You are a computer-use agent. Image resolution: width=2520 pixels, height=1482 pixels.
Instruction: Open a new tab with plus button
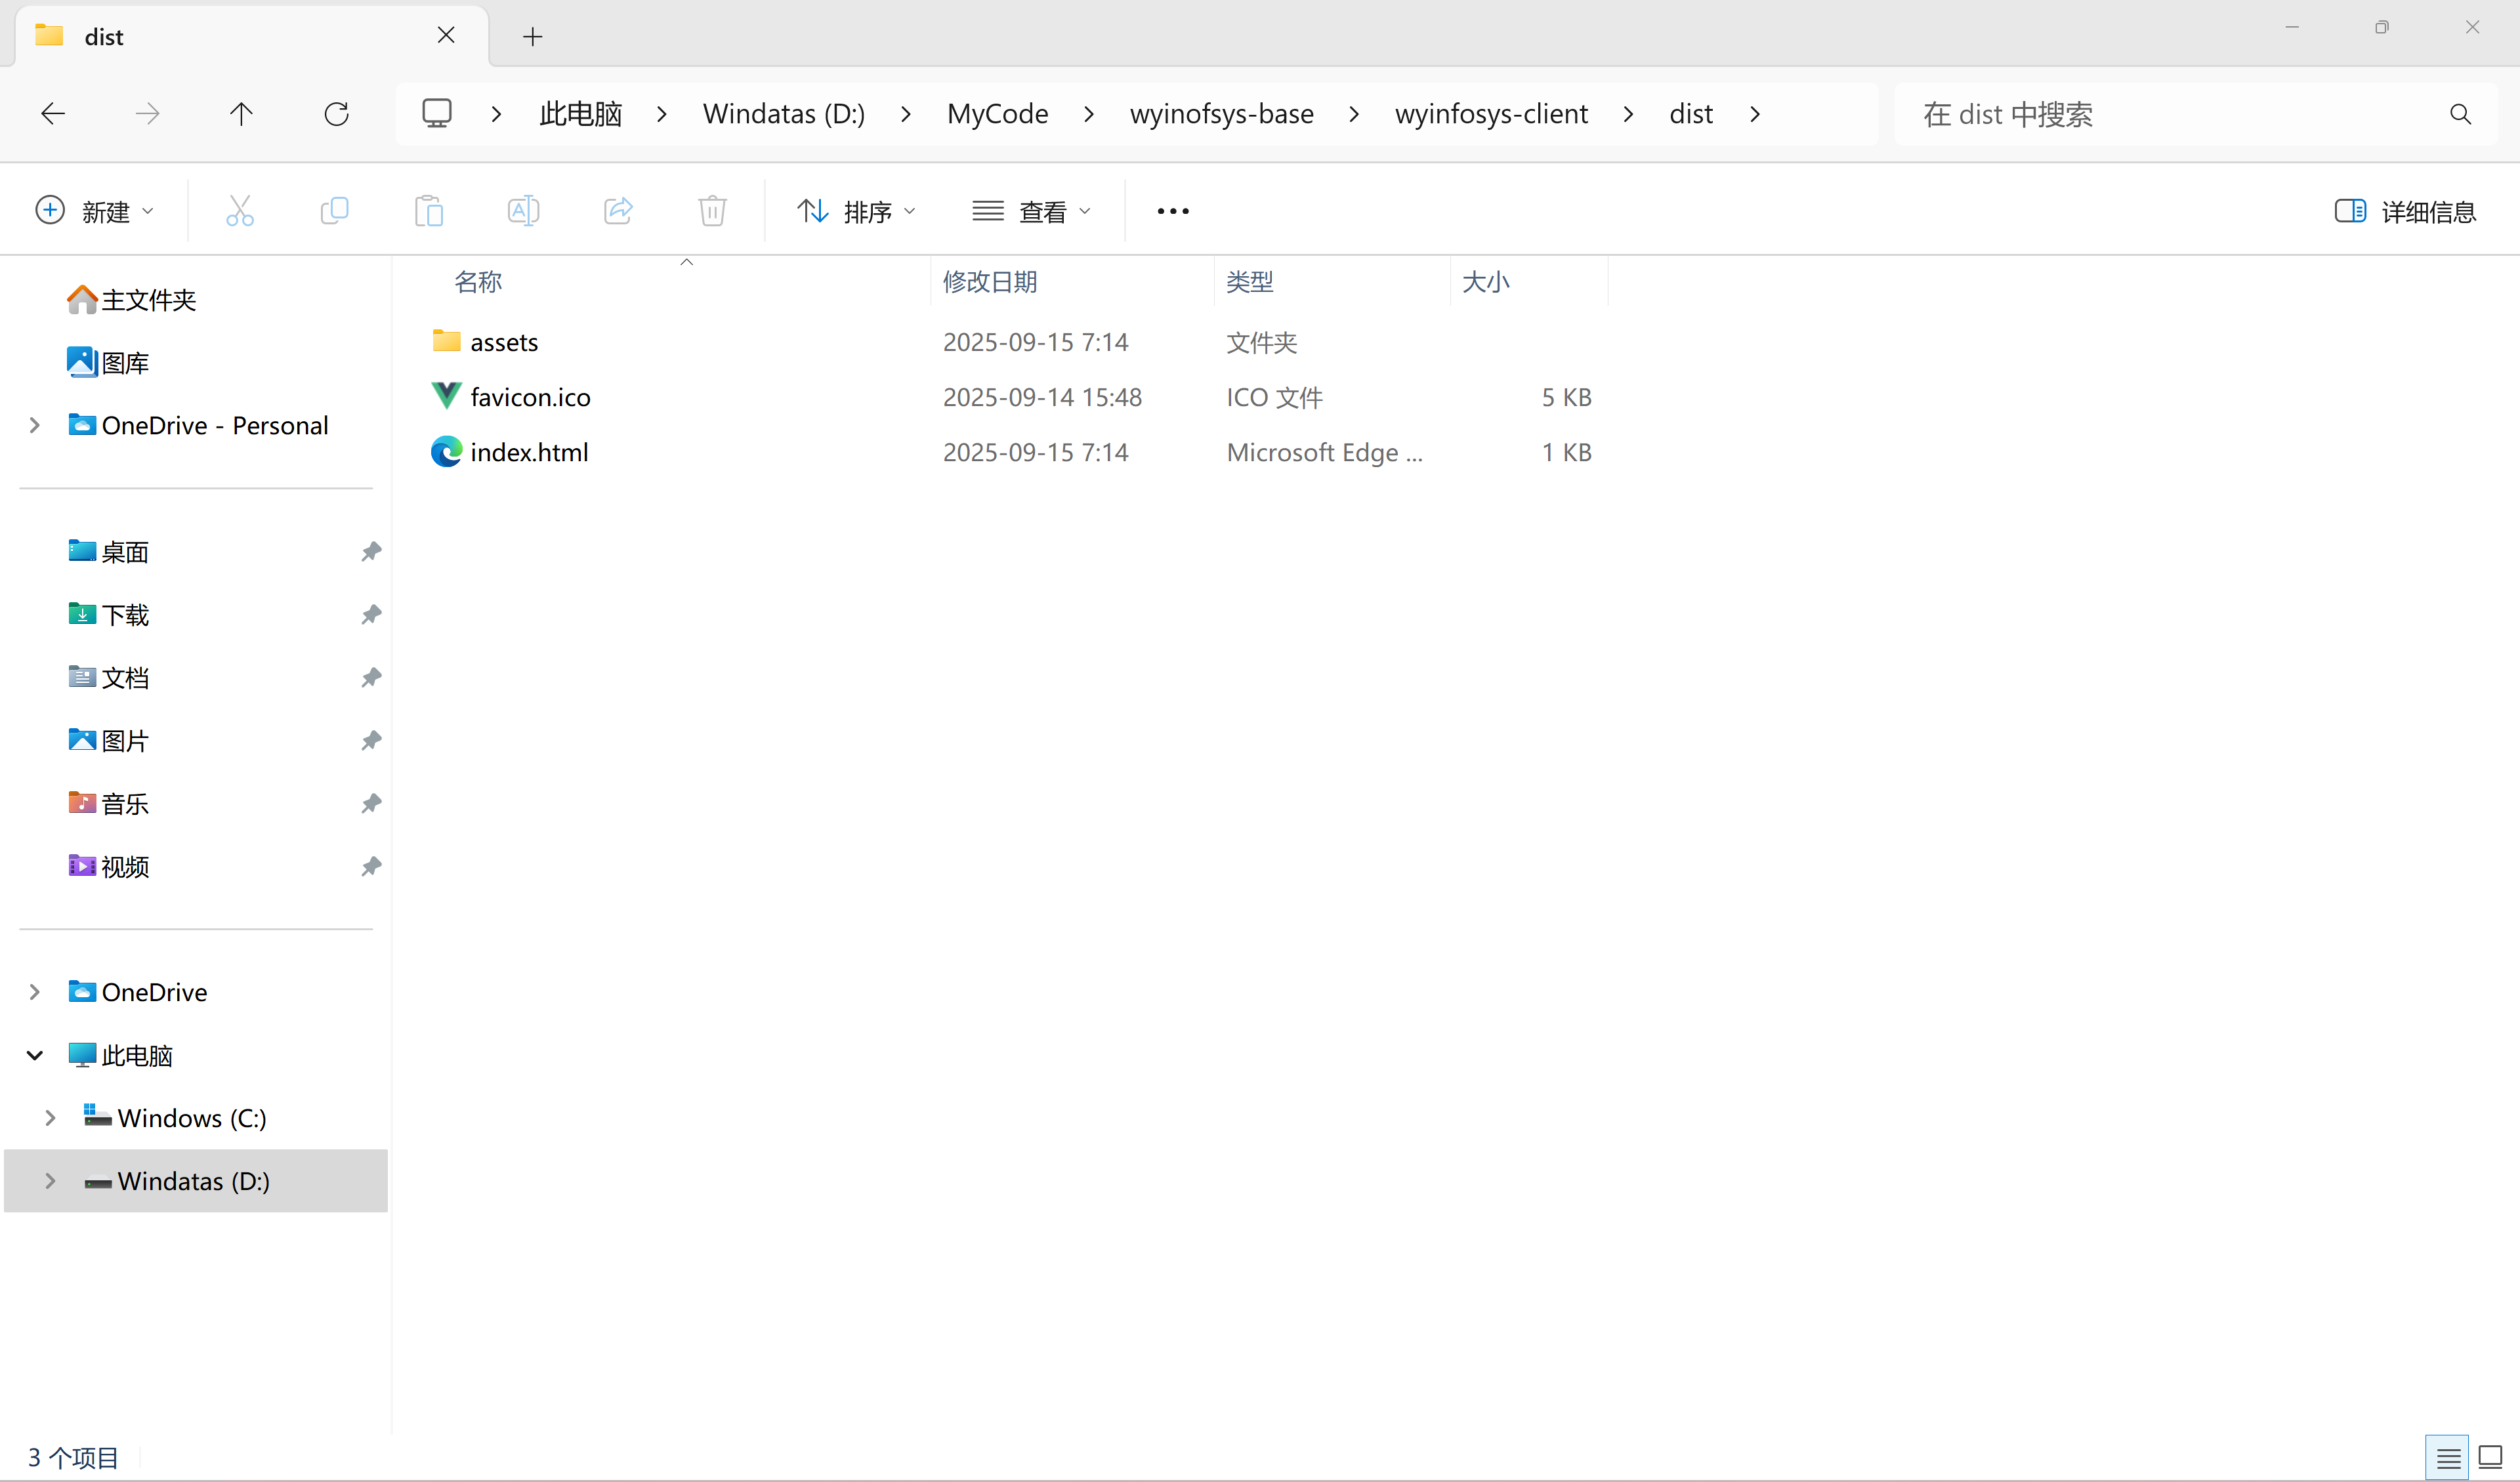coord(532,37)
